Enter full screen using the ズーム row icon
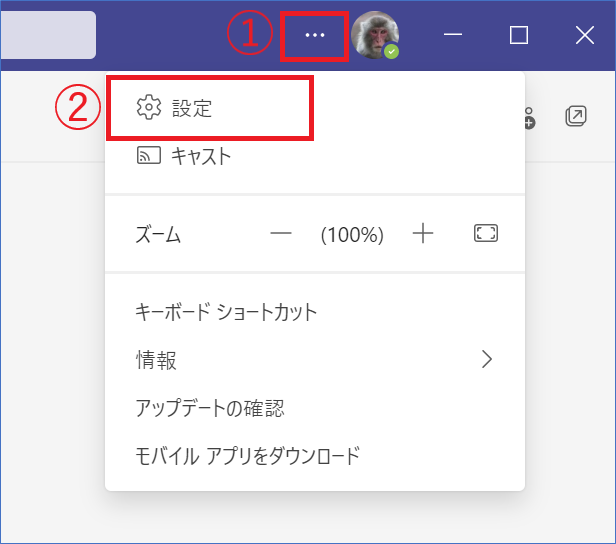Screen dimensions: 616x544 (x=486, y=234)
